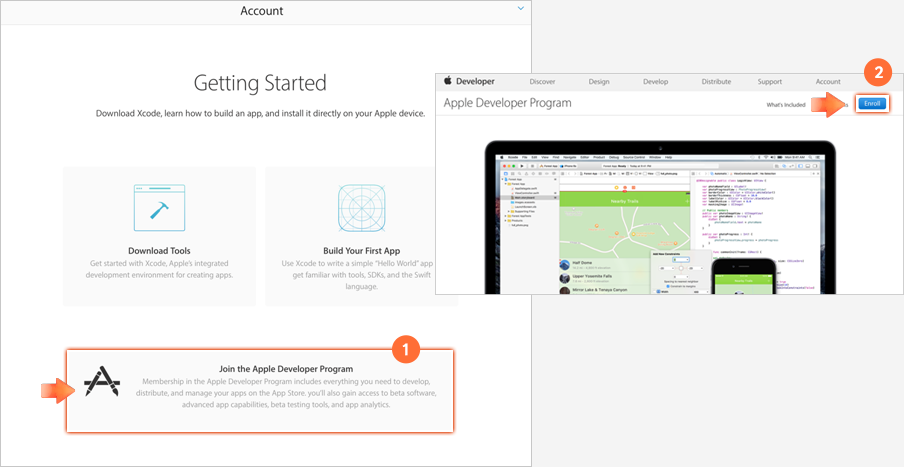Image resolution: width=904 pixels, height=467 pixels.
Task: Open the Download Tools card title
Action: pyautogui.click(x=159, y=251)
